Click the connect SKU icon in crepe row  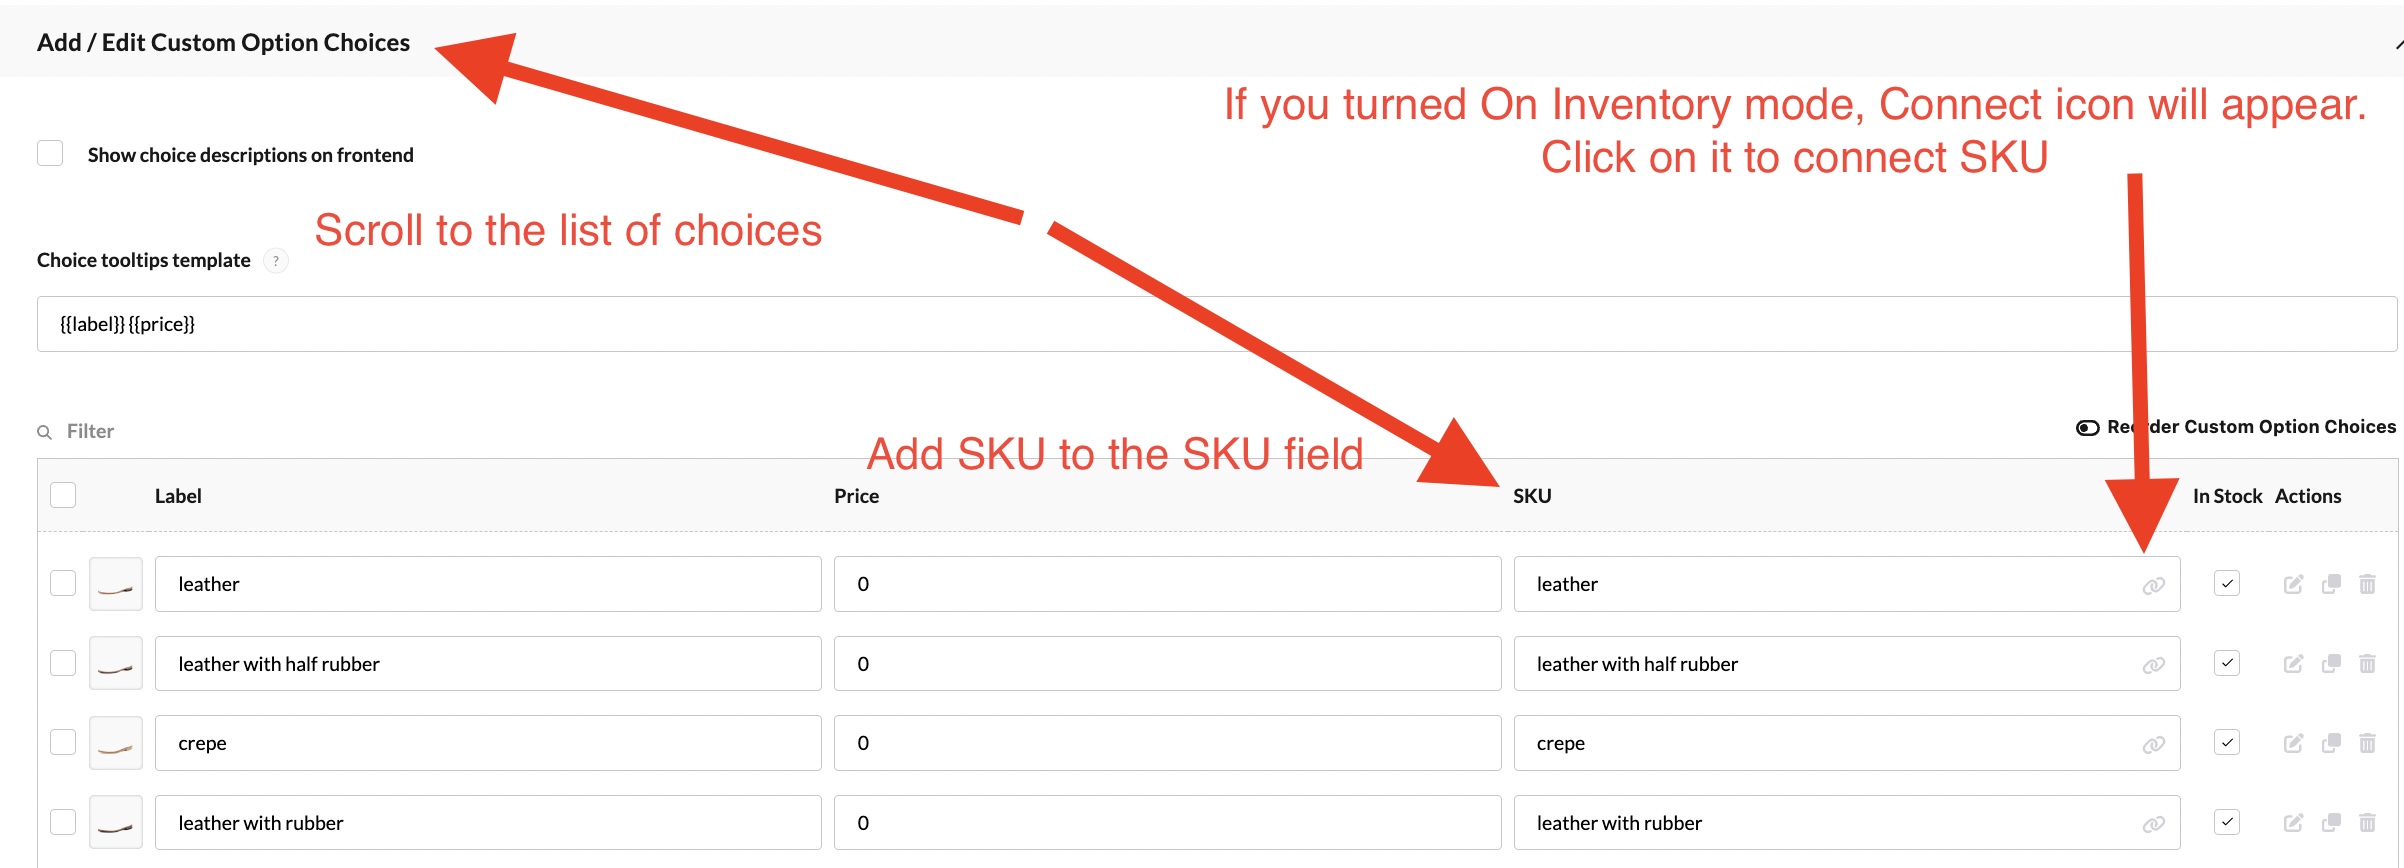click(2153, 744)
